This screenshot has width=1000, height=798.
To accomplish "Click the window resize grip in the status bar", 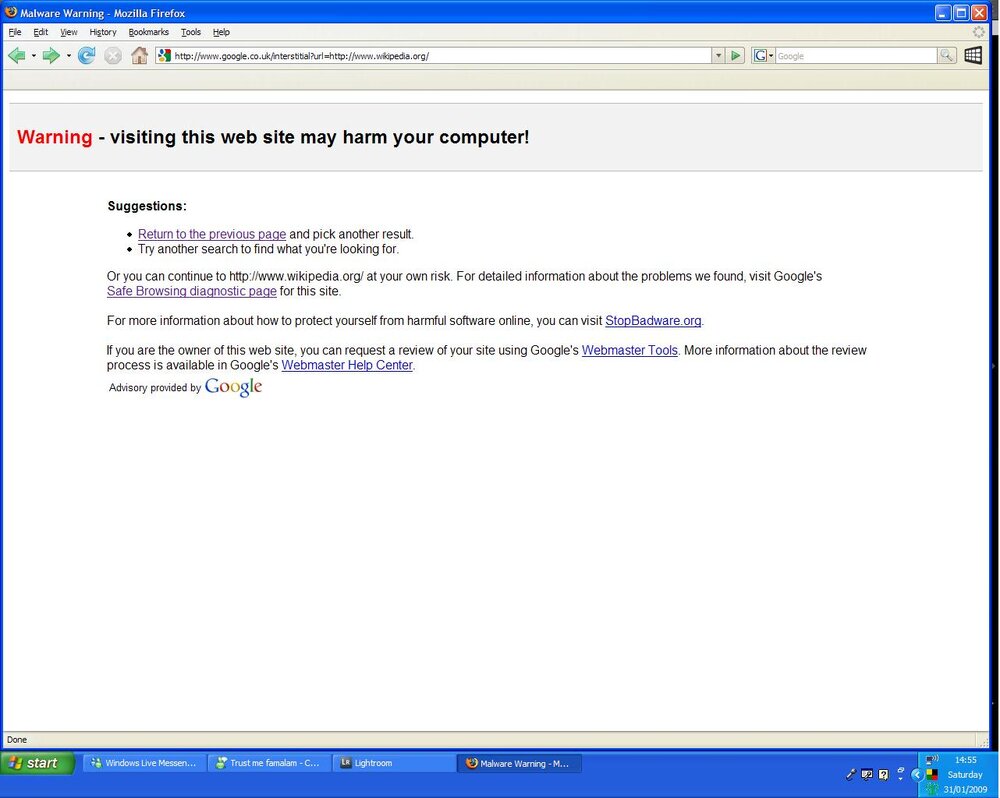I will [x=982, y=741].
